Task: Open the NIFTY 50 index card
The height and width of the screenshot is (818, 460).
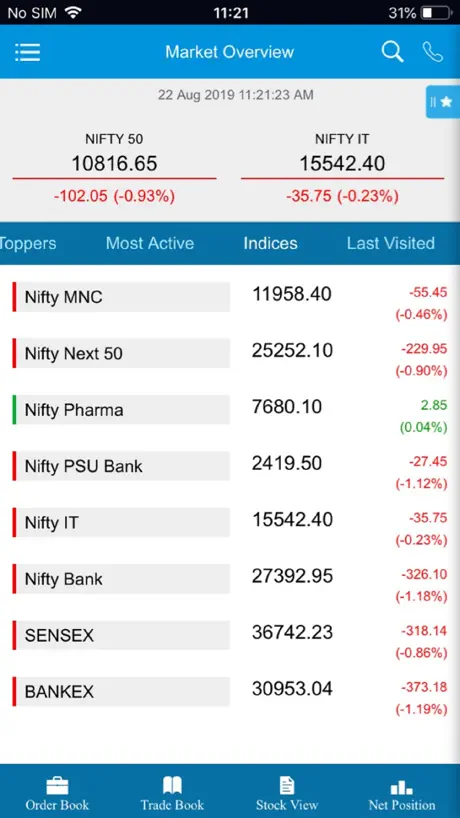Action: click(114, 167)
